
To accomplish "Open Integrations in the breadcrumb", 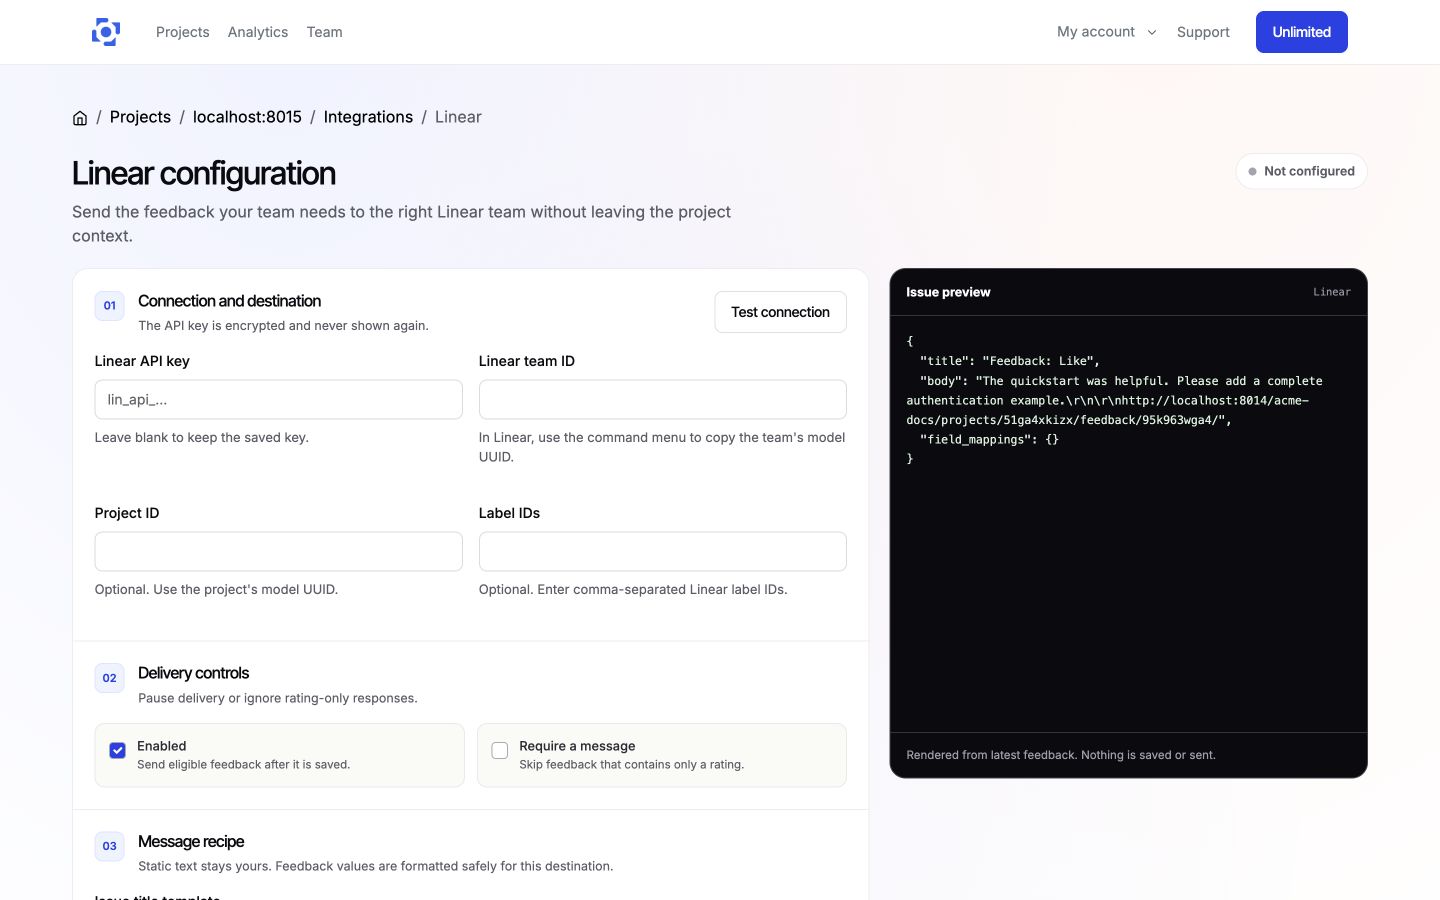I will [x=368, y=117].
